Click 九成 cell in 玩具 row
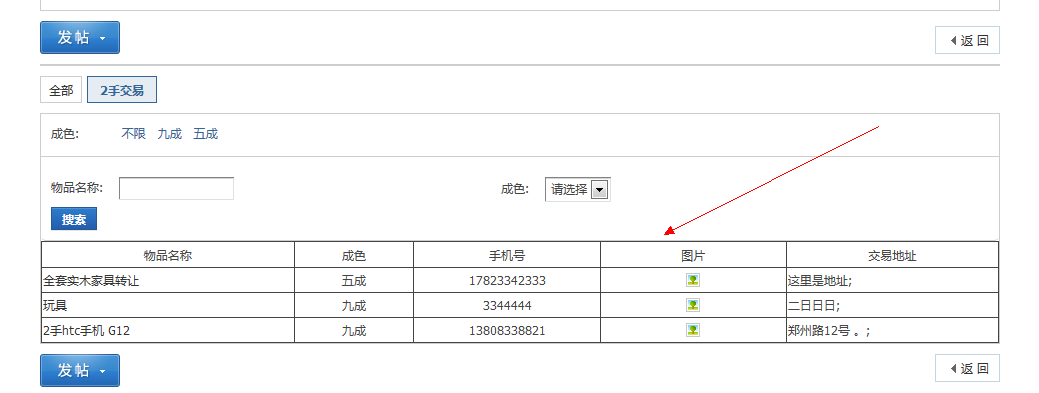 pos(354,306)
